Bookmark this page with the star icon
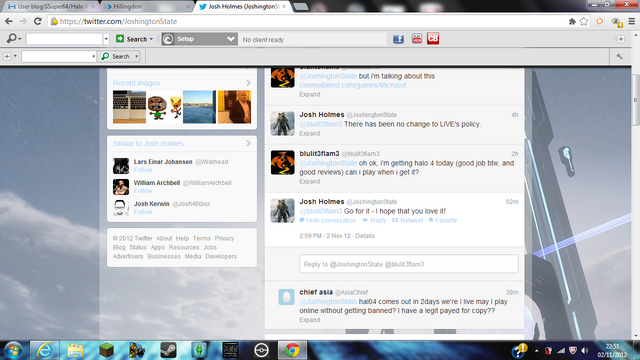 tap(584, 21)
